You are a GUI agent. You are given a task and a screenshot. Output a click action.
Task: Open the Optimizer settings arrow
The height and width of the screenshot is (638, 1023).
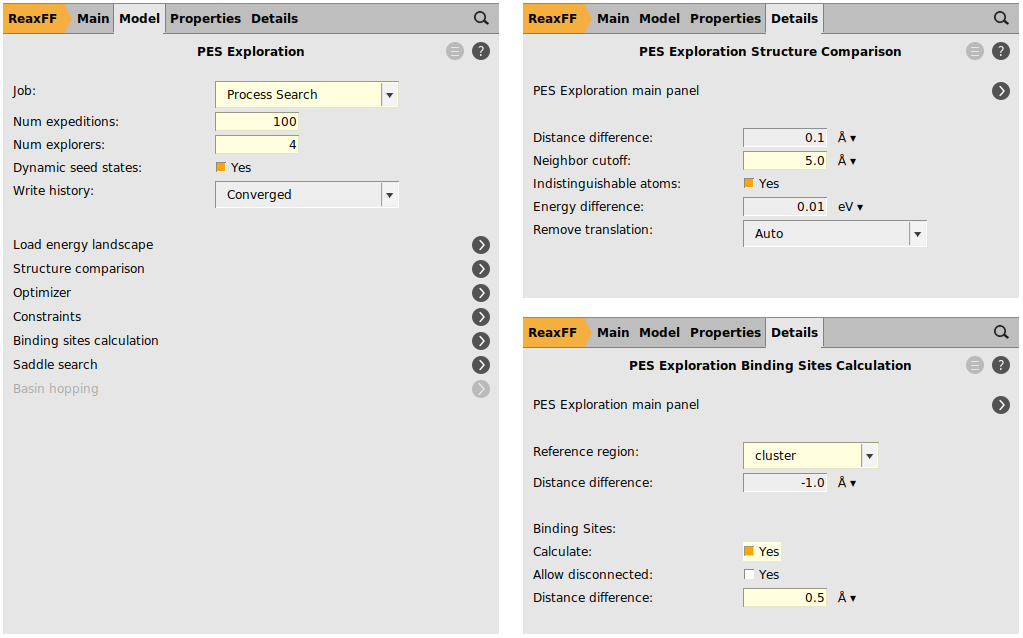[x=481, y=293]
